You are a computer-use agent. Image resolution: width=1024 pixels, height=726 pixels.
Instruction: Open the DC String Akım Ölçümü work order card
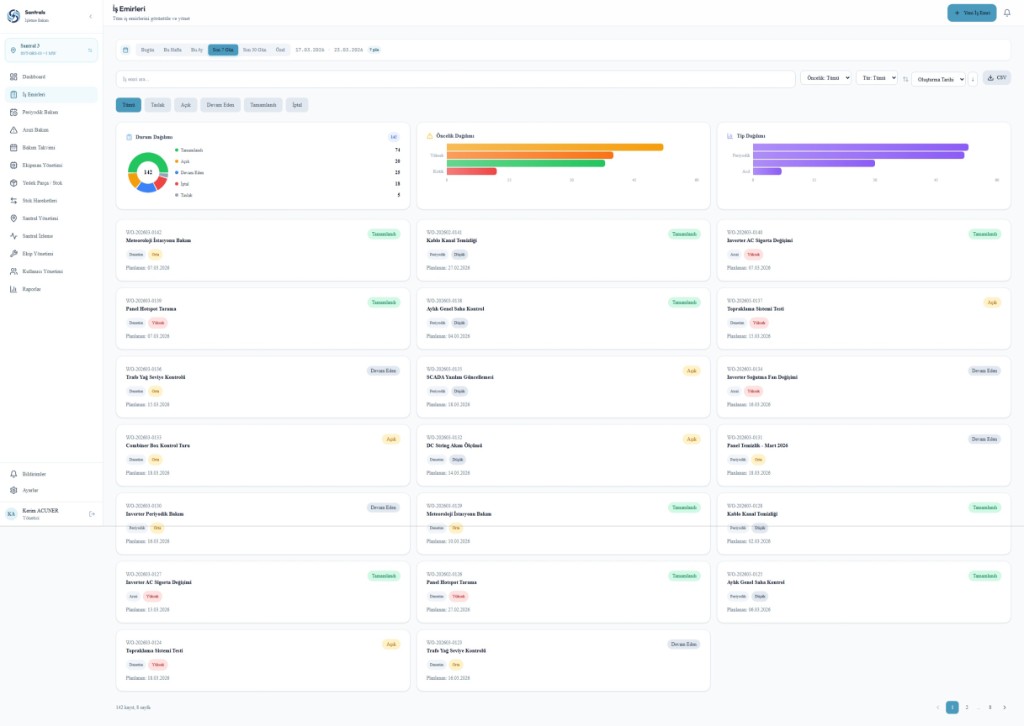click(563, 456)
